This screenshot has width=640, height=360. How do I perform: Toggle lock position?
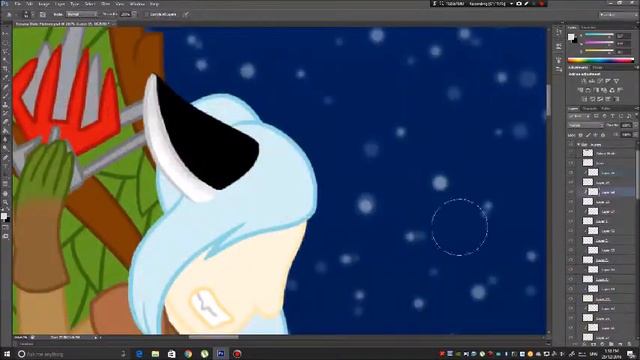pos(596,135)
